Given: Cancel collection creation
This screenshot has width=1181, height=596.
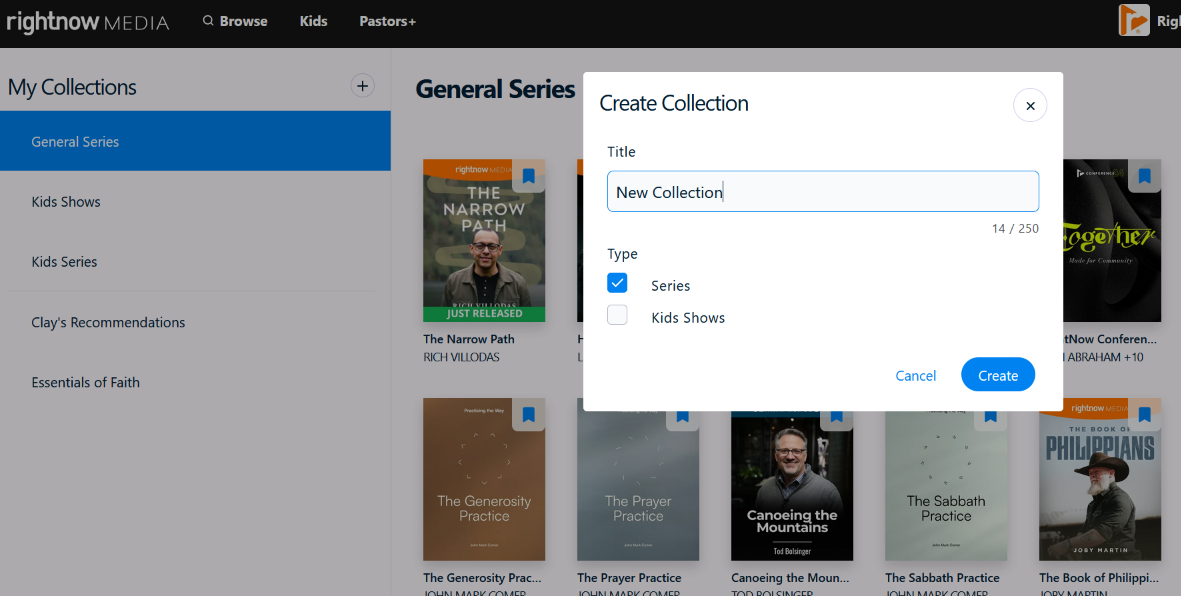Looking at the screenshot, I should tap(915, 375).
